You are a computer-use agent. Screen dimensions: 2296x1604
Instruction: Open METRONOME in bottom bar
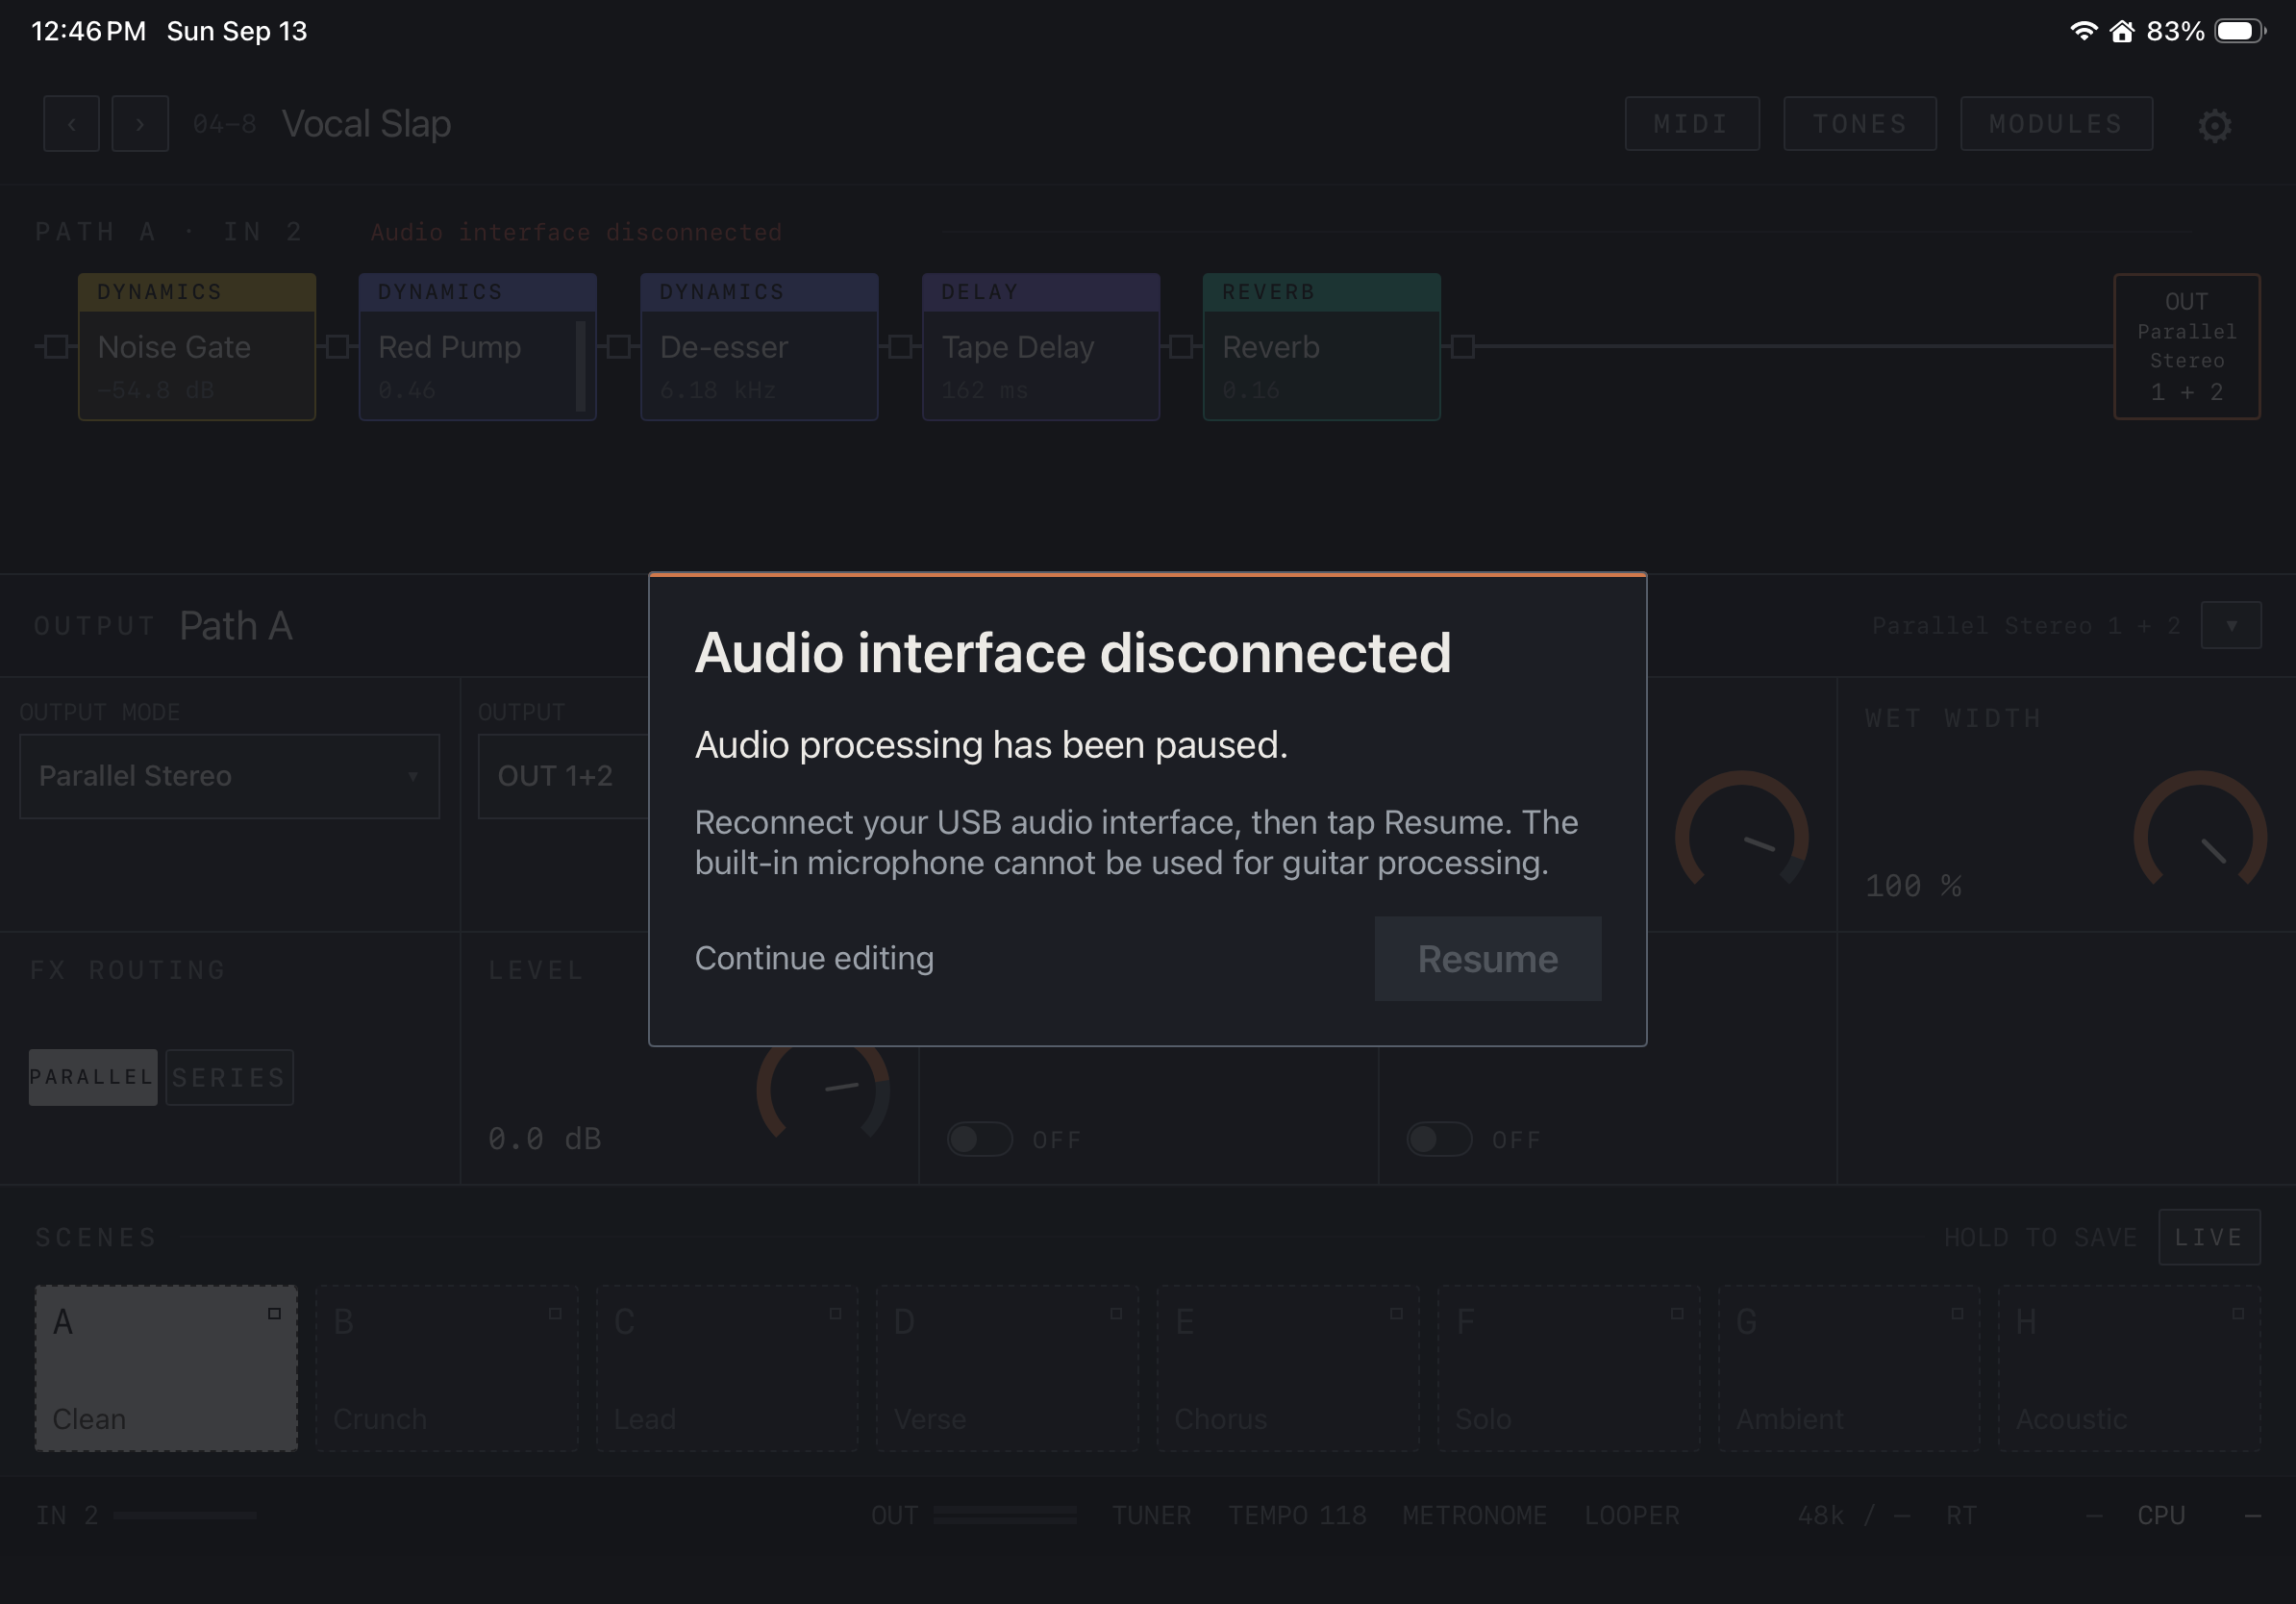1474,1515
